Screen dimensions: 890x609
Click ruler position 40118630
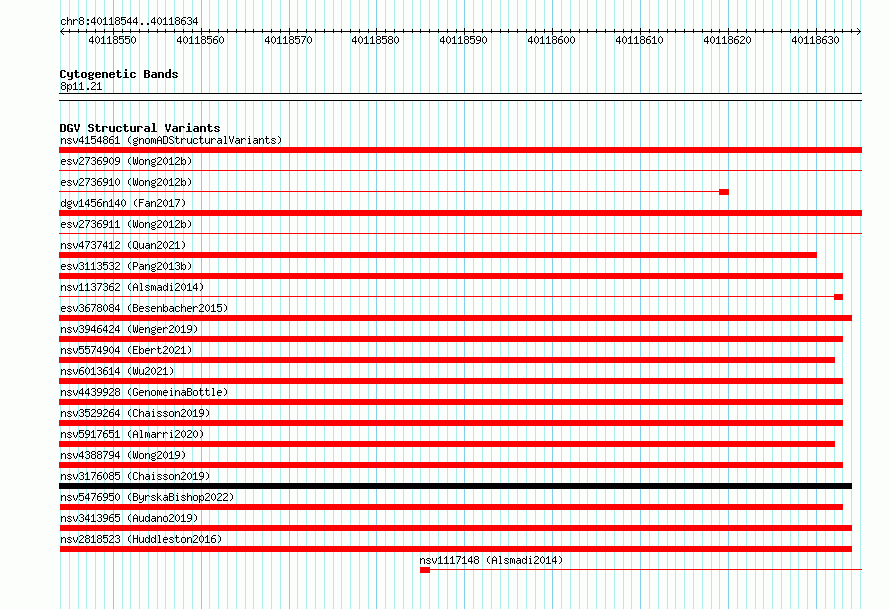(815, 40)
